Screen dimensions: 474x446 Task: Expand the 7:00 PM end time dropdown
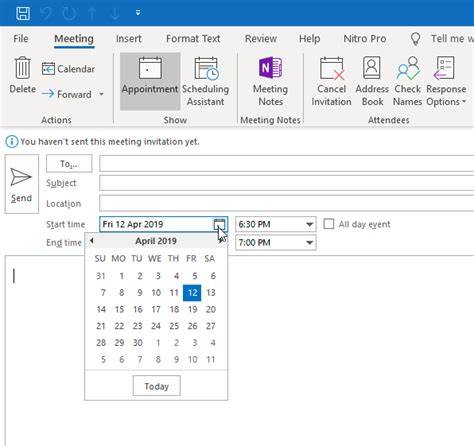[310, 243]
